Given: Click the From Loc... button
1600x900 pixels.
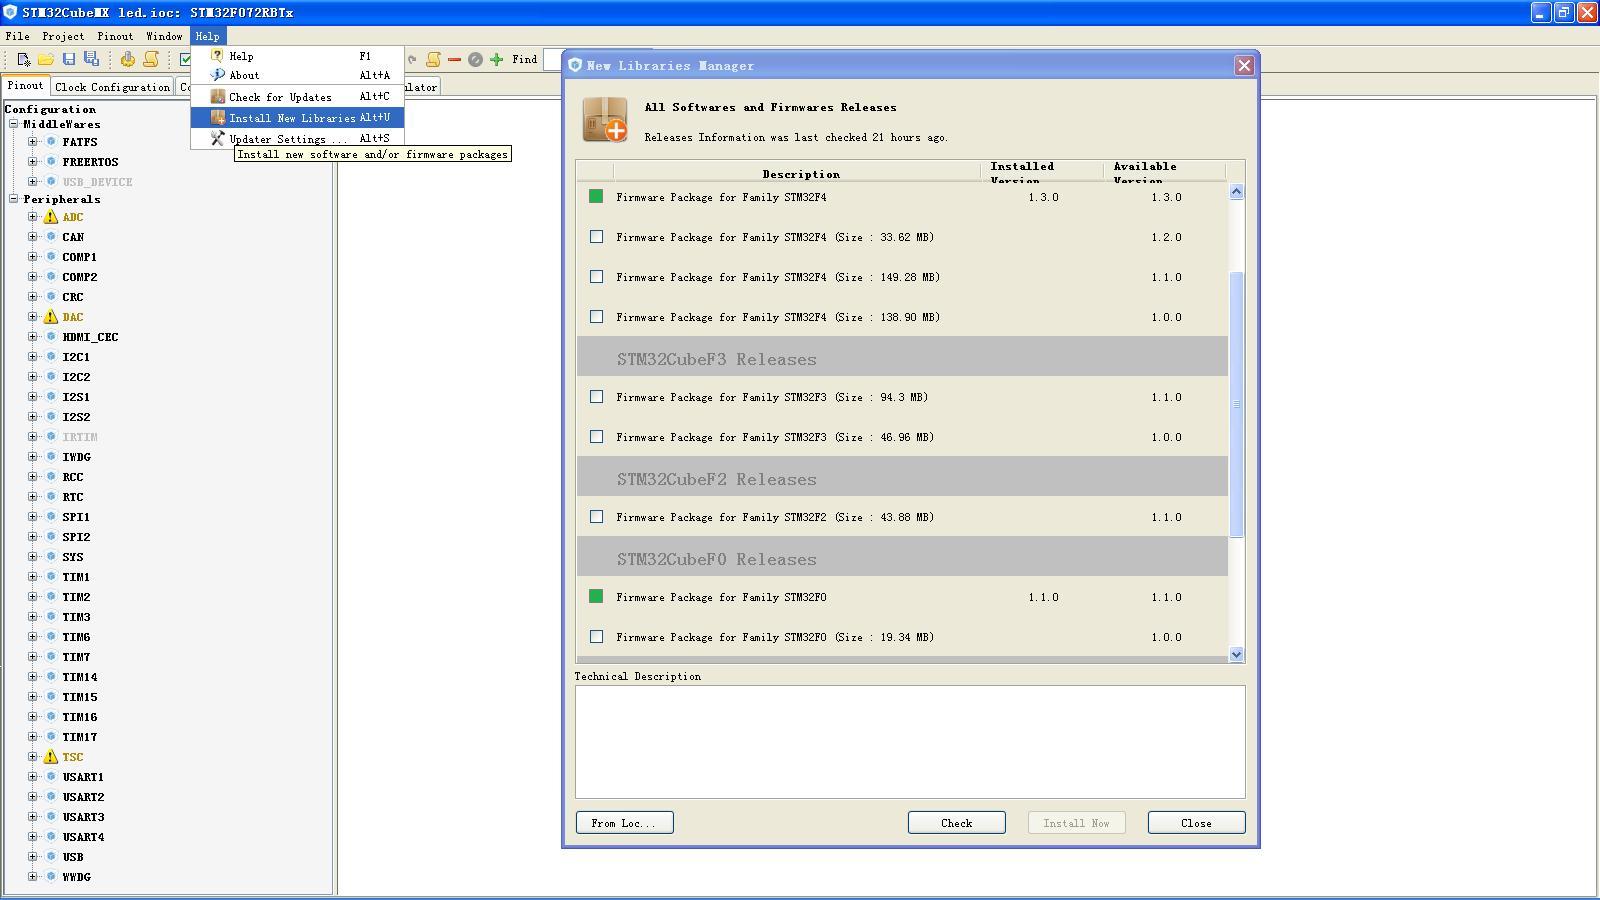Looking at the screenshot, I should tap(625, 823).
